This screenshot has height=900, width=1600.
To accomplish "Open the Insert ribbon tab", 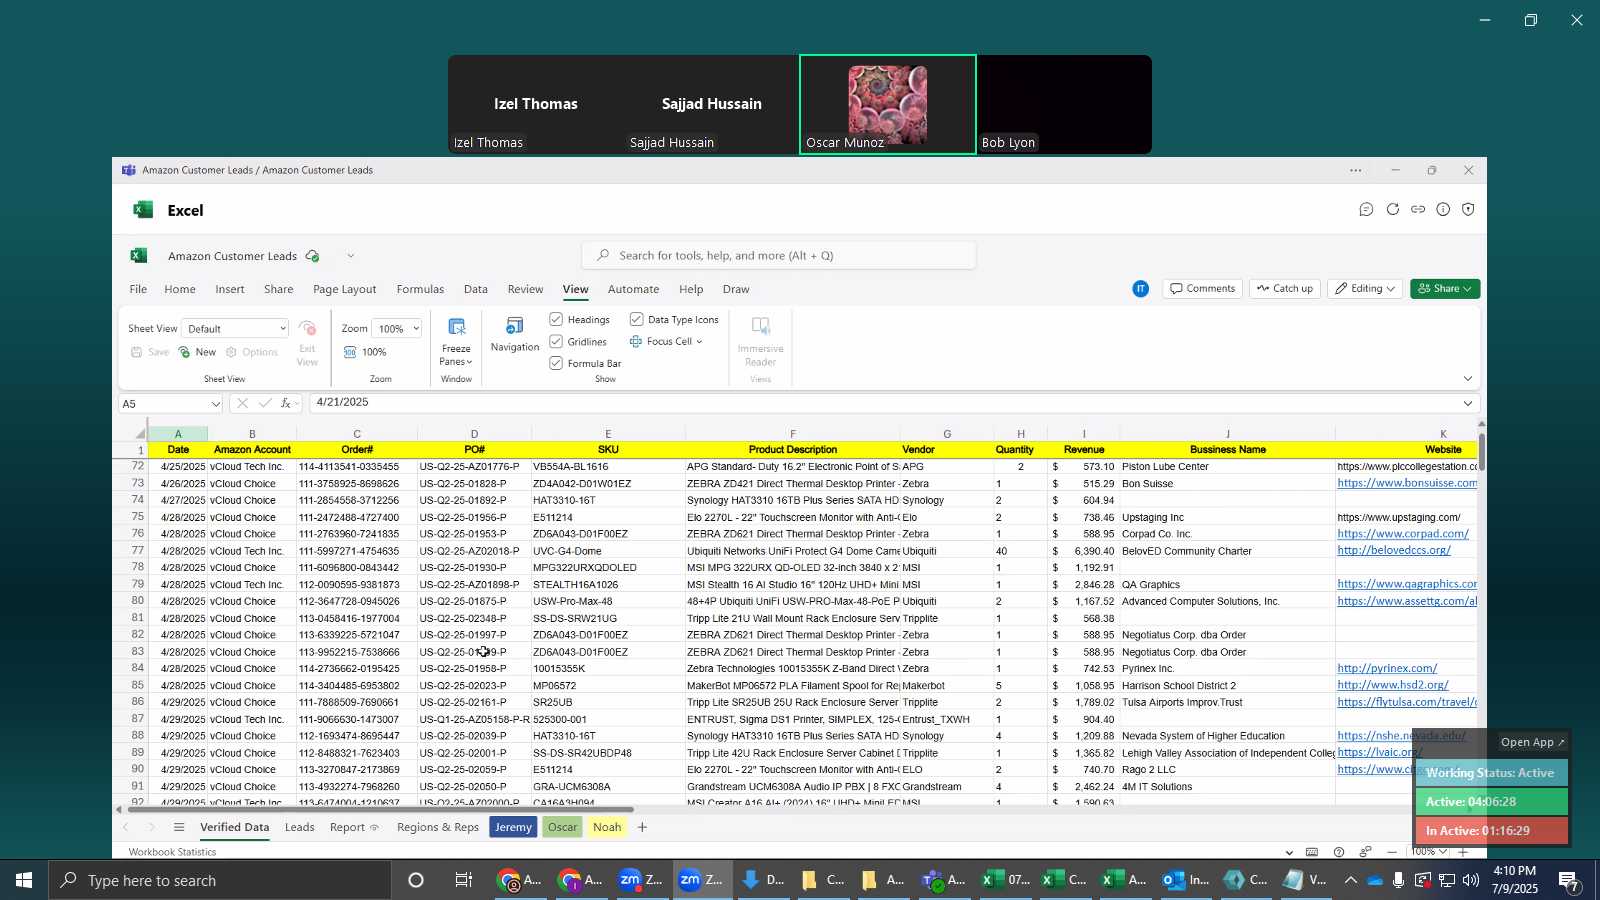I will click(230, 289).
